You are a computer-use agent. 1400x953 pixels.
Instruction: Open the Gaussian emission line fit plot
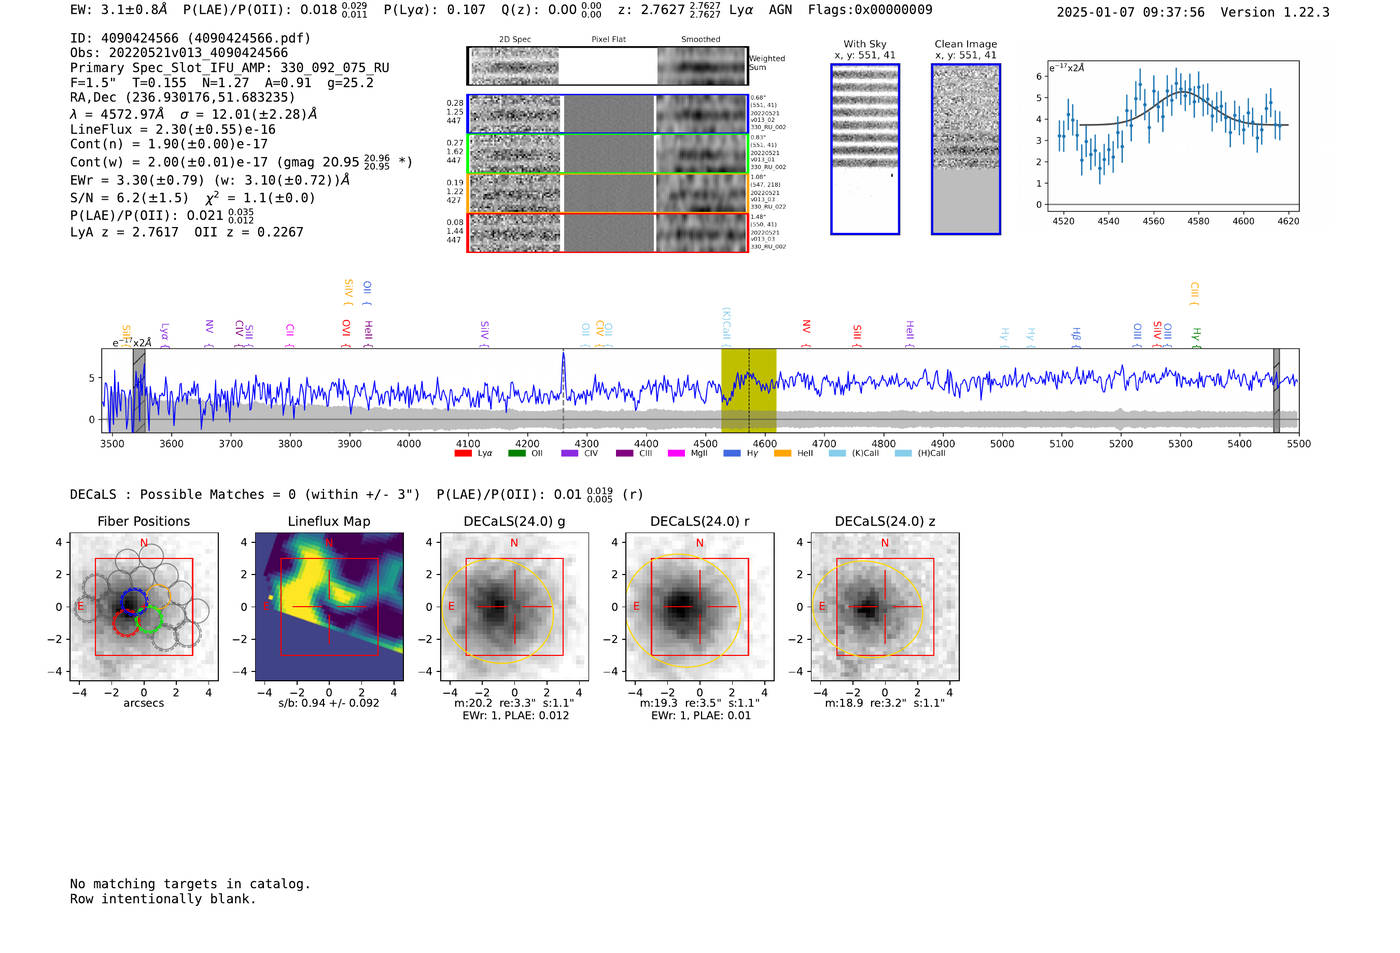(1173, 136)
